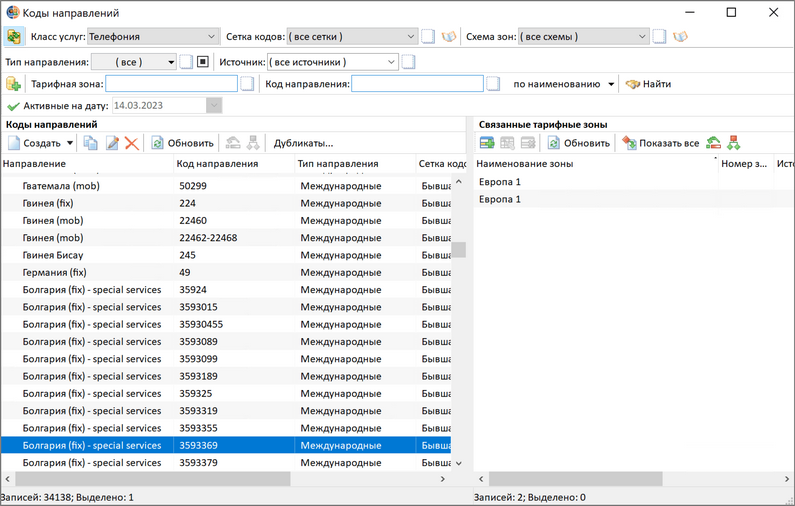Tick the small box after Источник dropdown
The width and height of the screenshot is (795, 506).
(x=408, y=62)
